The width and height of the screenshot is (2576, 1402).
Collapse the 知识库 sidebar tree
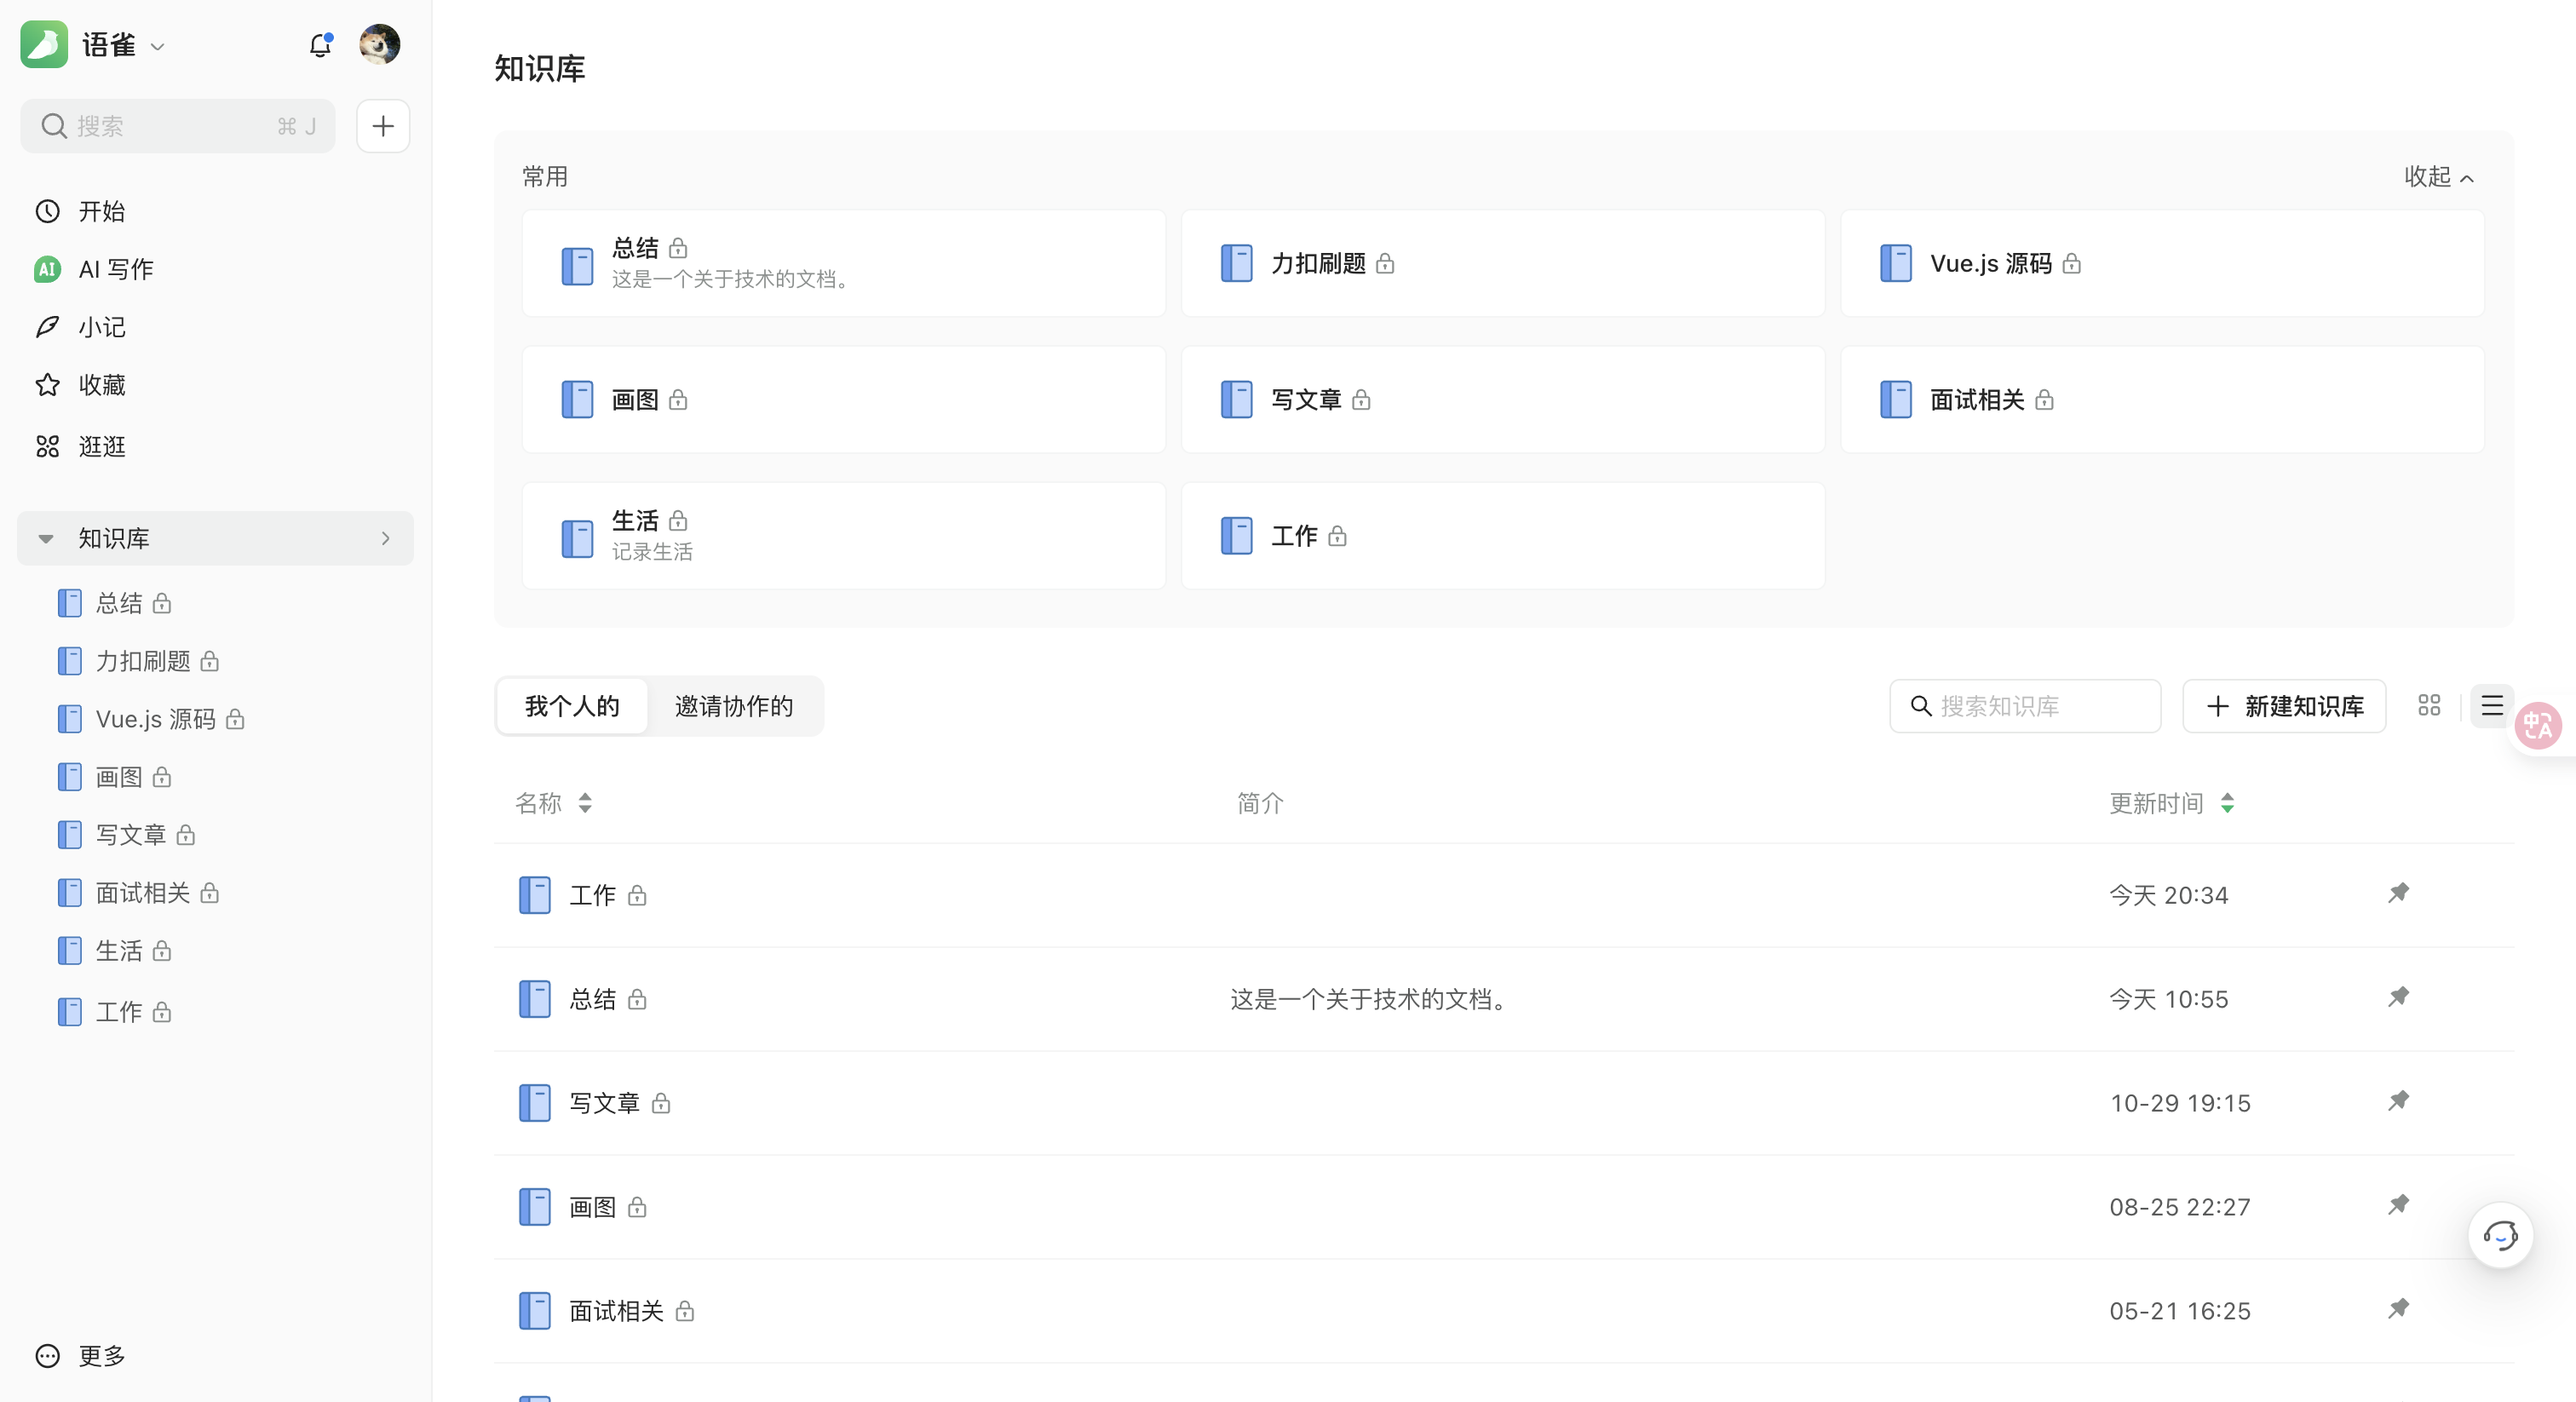pos(46,538)
